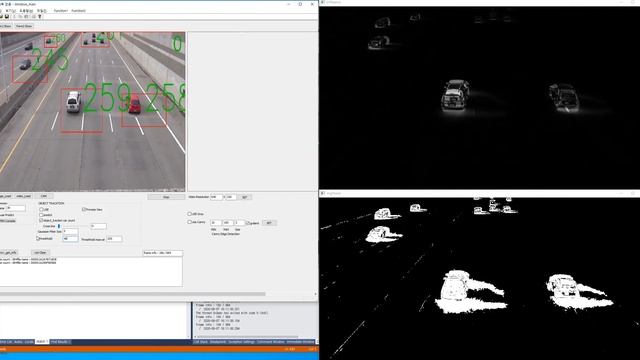Click the video_load button

tap(23, 196)
